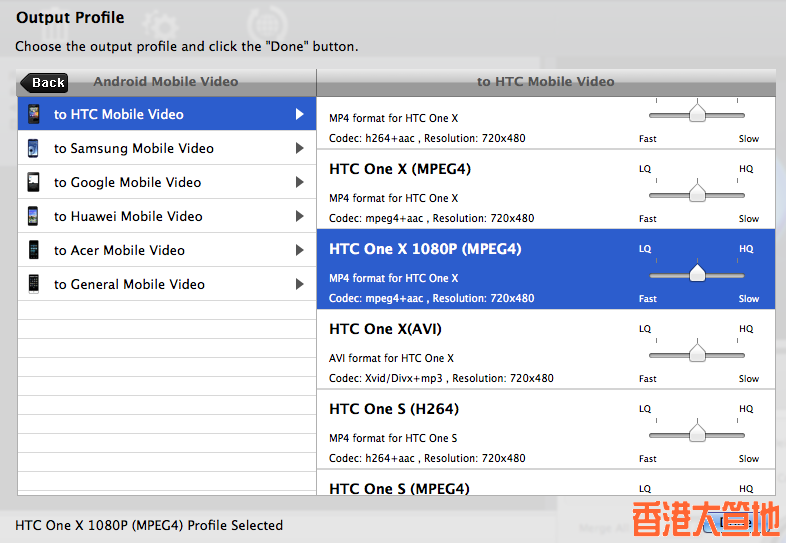Click HQ label of HTC One X(AVI)
The height and width of the screenshot is (543, 786).
[x=746, y=329]
